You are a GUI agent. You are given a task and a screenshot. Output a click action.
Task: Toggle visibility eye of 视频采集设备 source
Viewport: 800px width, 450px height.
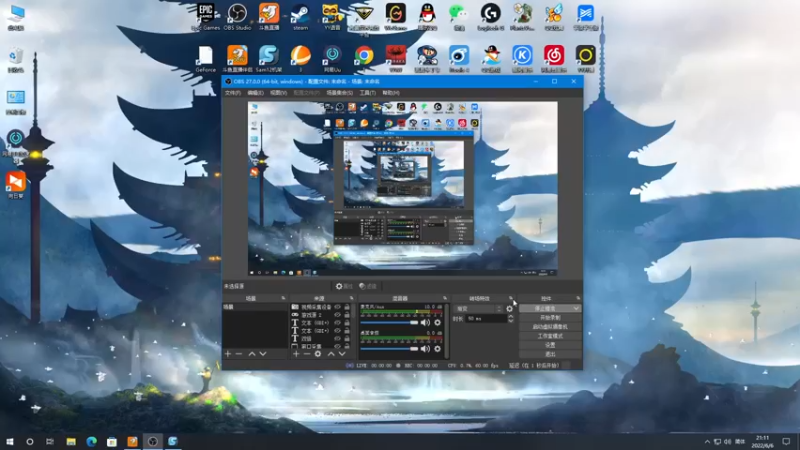click(x=337, y=307)
